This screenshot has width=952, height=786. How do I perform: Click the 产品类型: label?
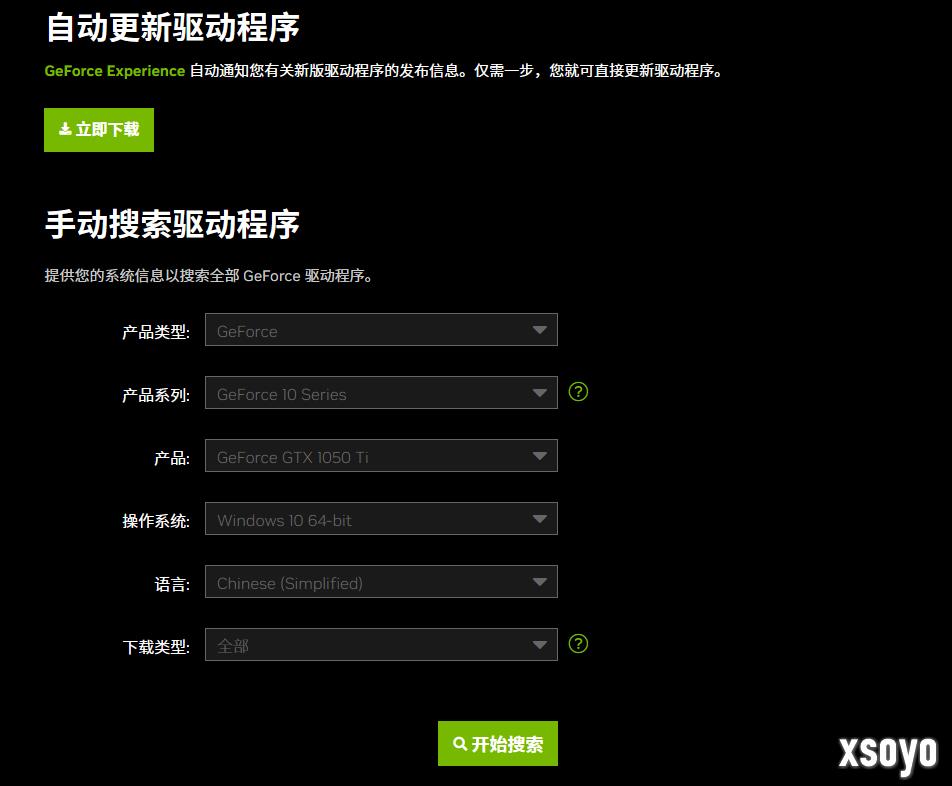tap(156, 332)
